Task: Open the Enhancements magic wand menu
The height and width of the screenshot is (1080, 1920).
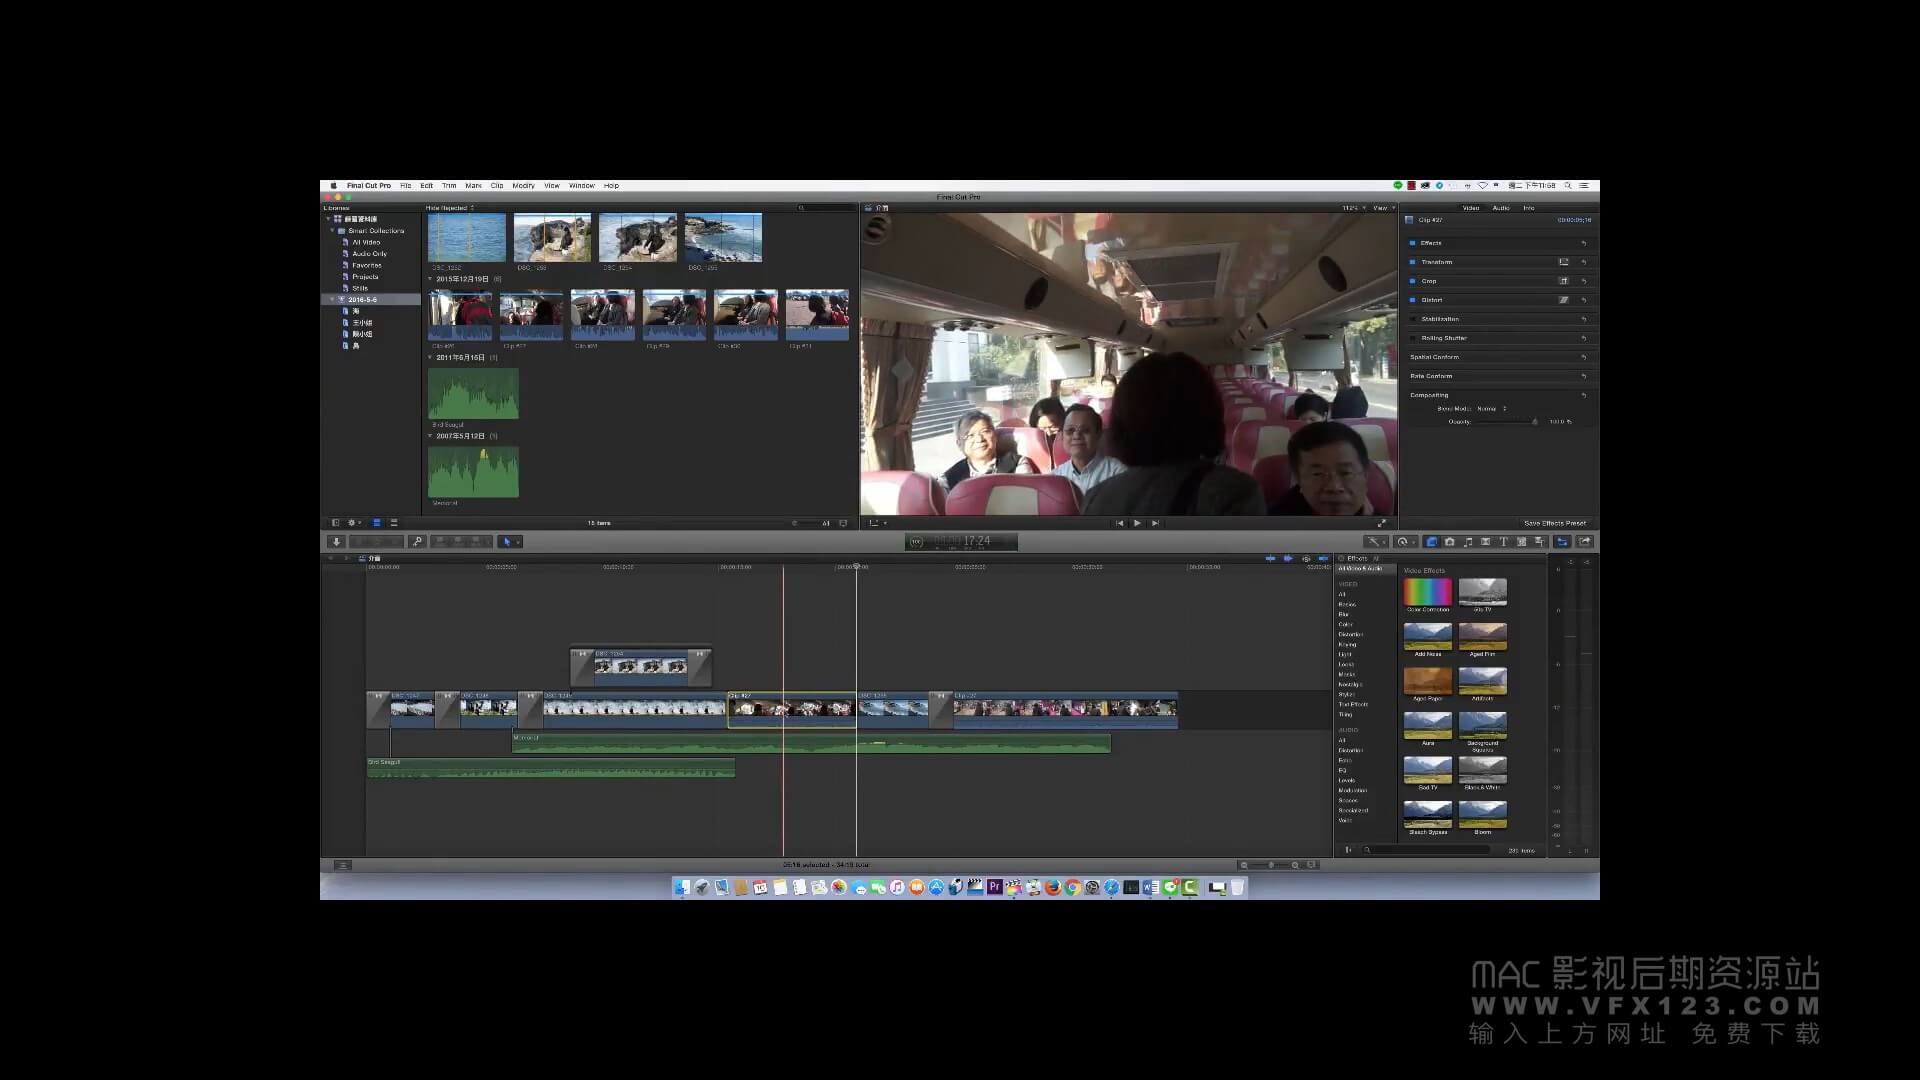Action: point(1377,541)
